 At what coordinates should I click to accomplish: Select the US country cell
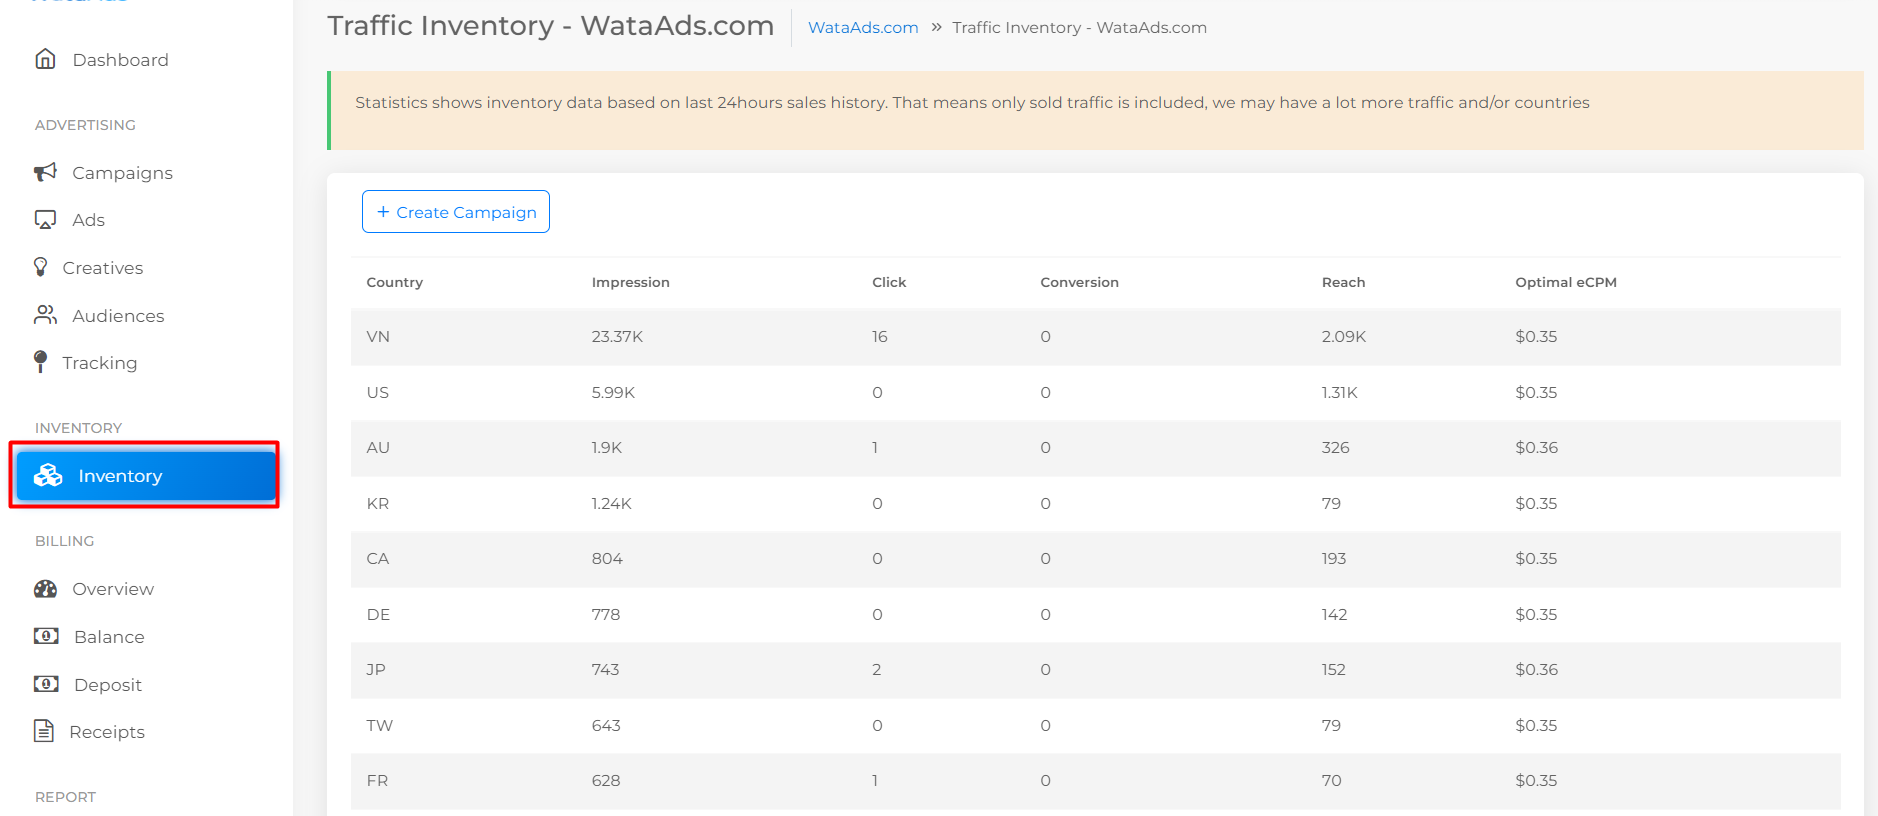(378, 392)
